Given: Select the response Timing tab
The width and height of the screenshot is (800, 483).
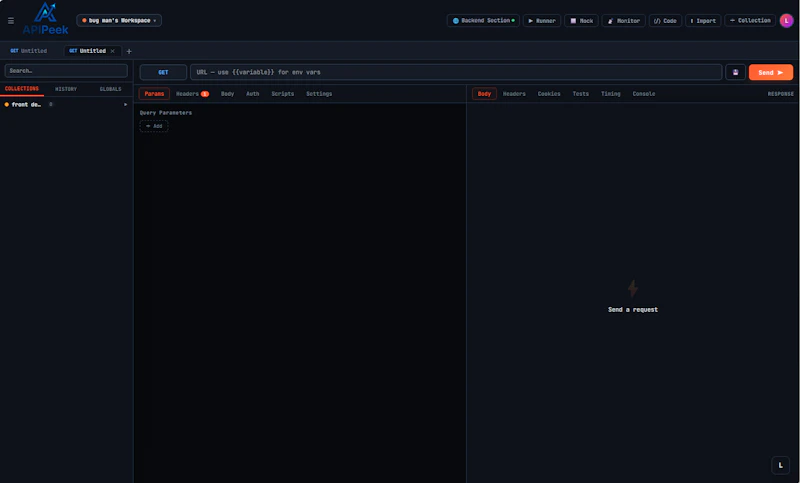Looking at the screenshot, I should click(x=610, y=94).
